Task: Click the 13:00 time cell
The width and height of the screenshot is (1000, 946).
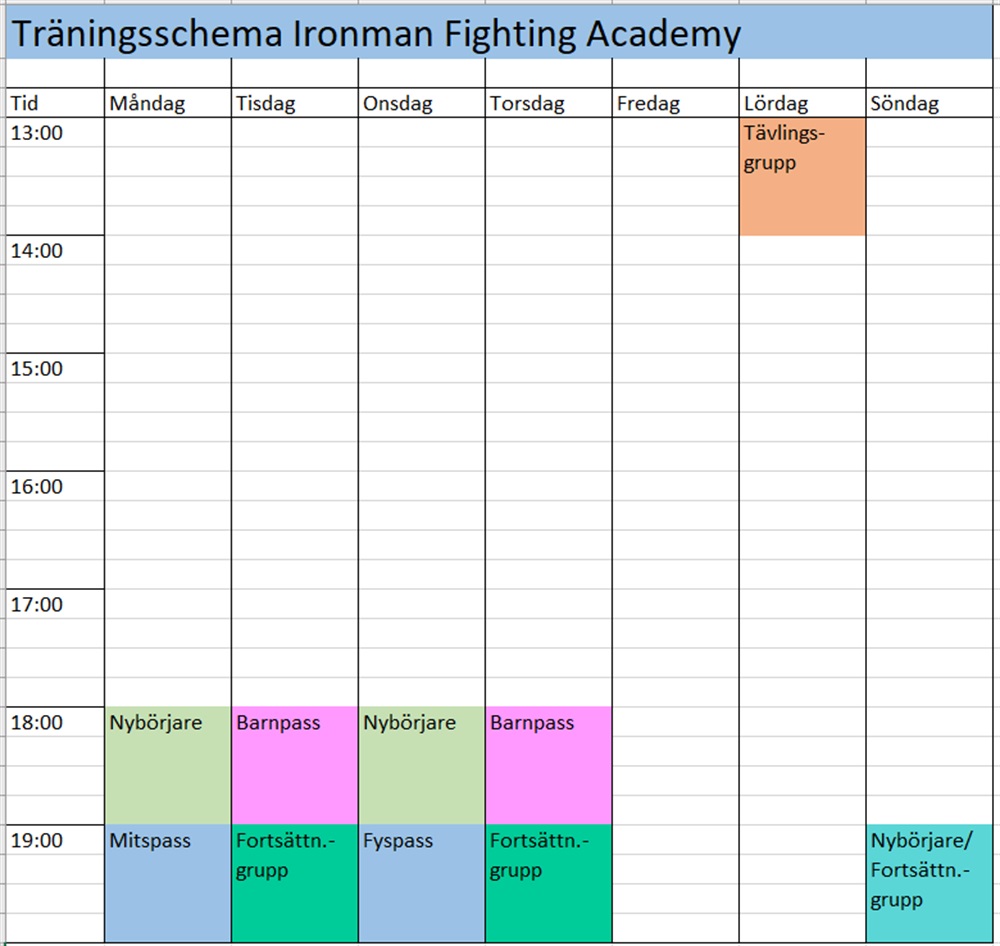Action: (x=54, y=133)
